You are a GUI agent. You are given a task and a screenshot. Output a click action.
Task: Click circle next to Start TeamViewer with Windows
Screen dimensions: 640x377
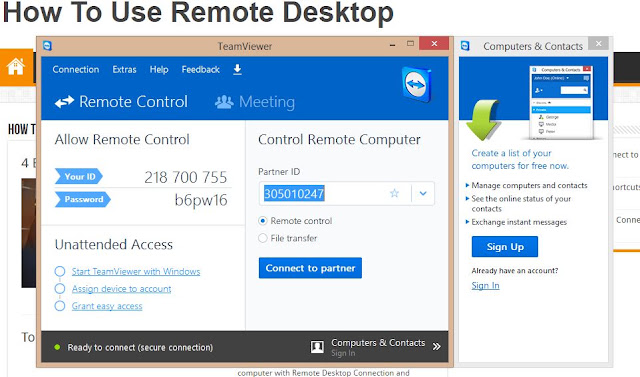pyautogui.click(x=60, y=271)
